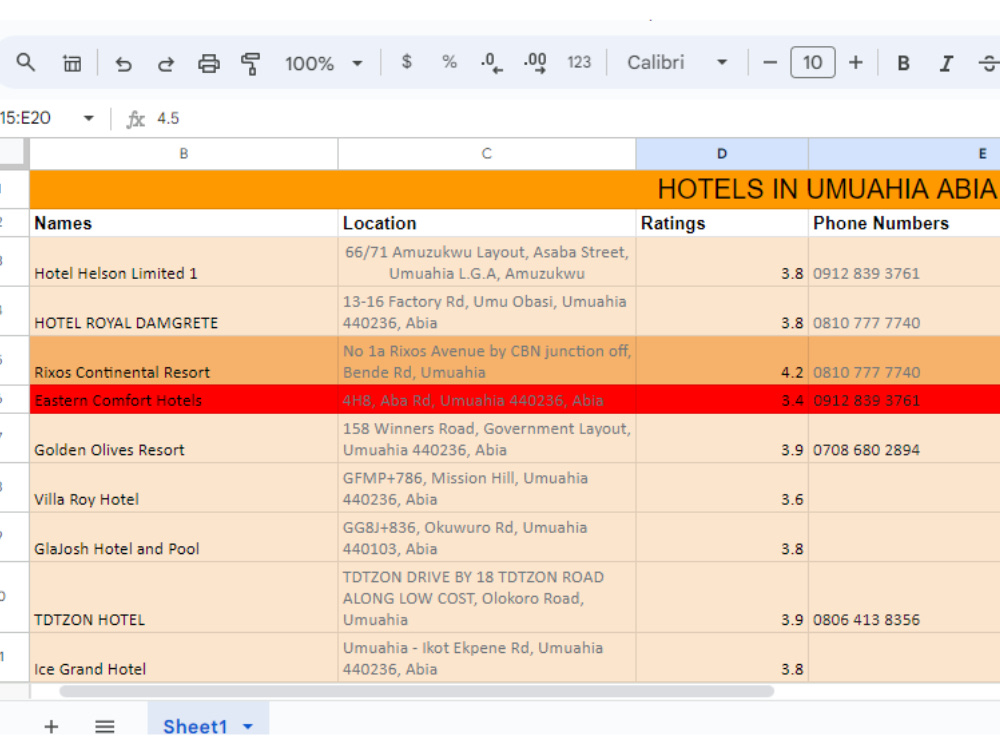1000x750 pixels.
Task: Select the Umuahia - Ikot Ekpene Rd cell
Action: (487, 658)
